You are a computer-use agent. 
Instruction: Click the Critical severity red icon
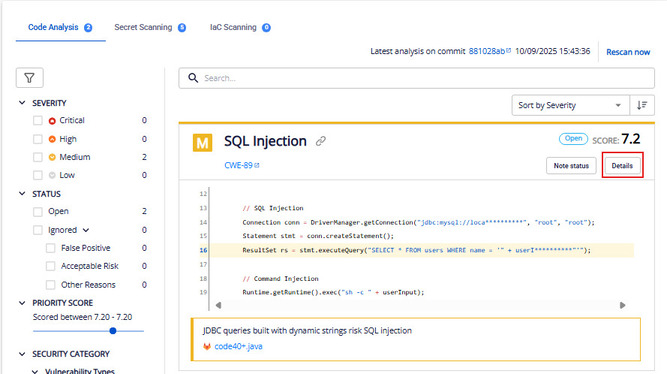(x=52, y=121)
